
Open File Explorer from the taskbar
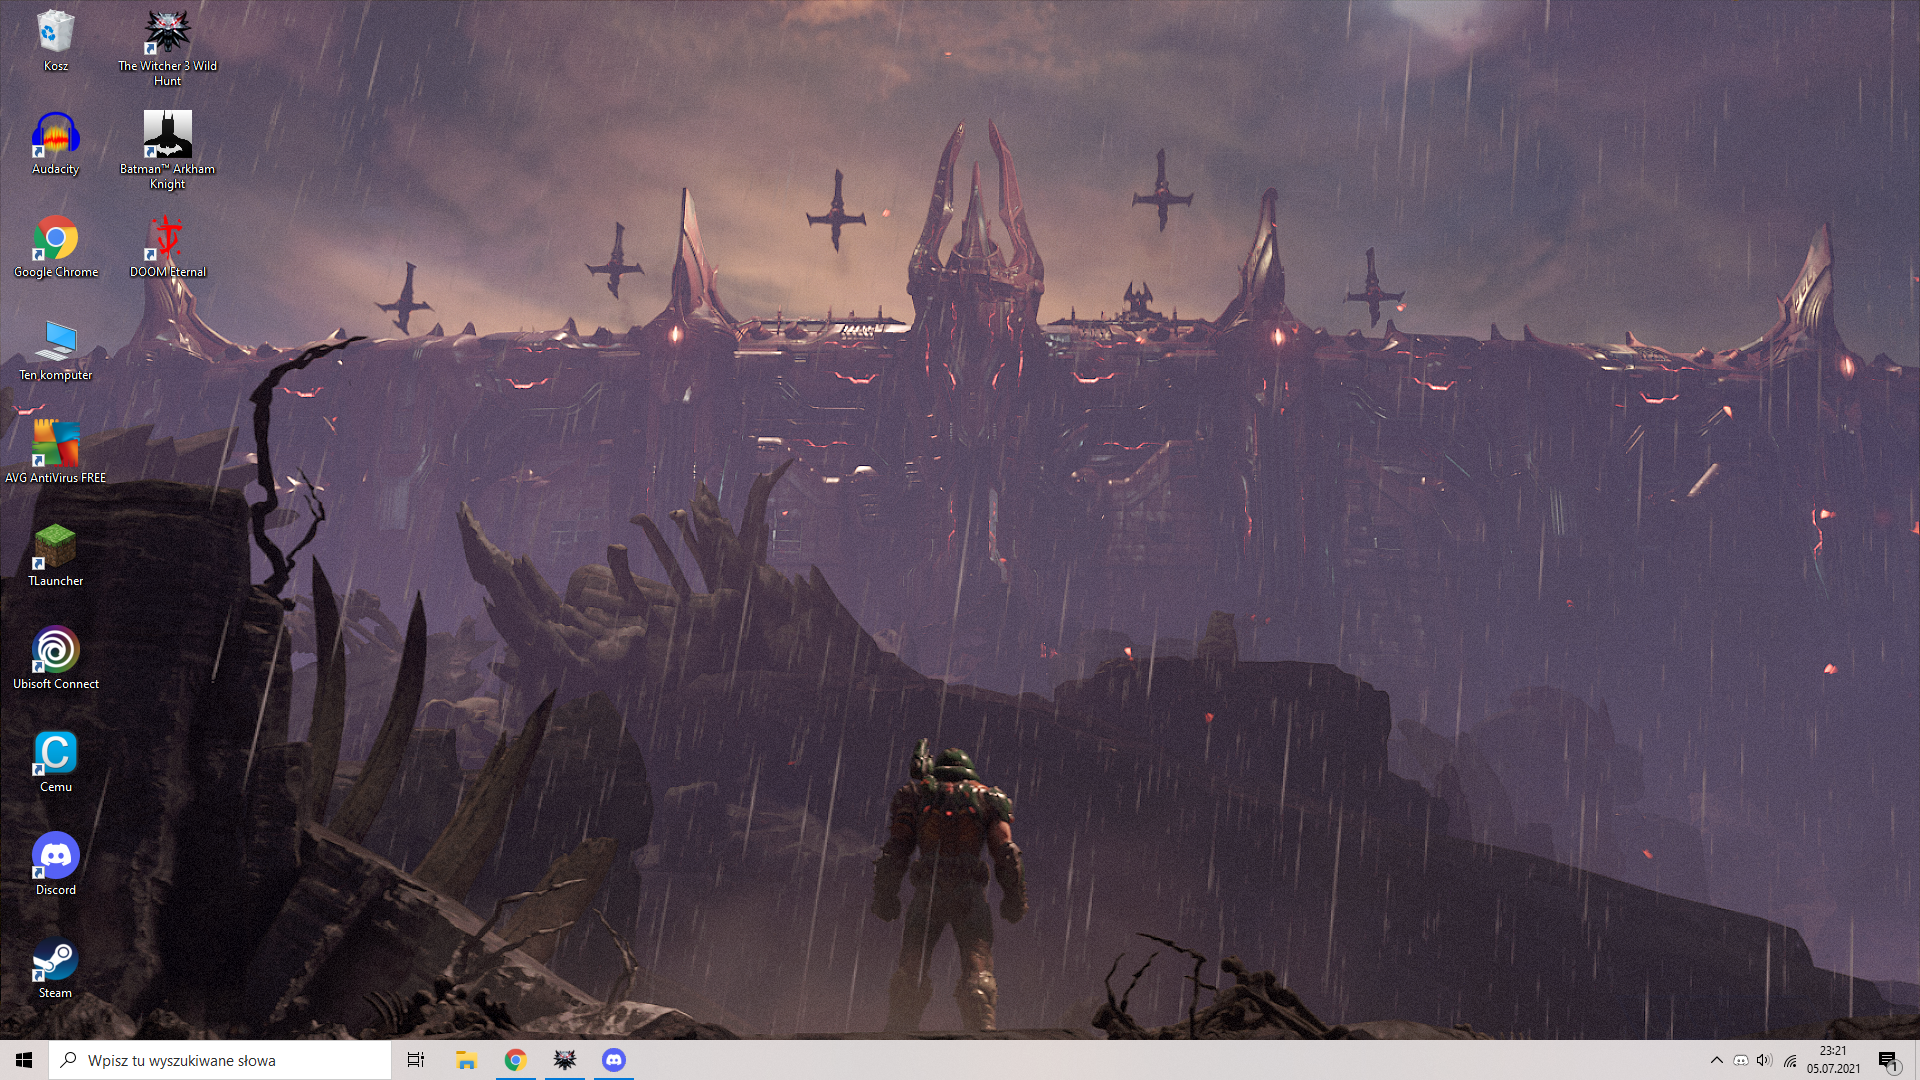point(466,1060)
